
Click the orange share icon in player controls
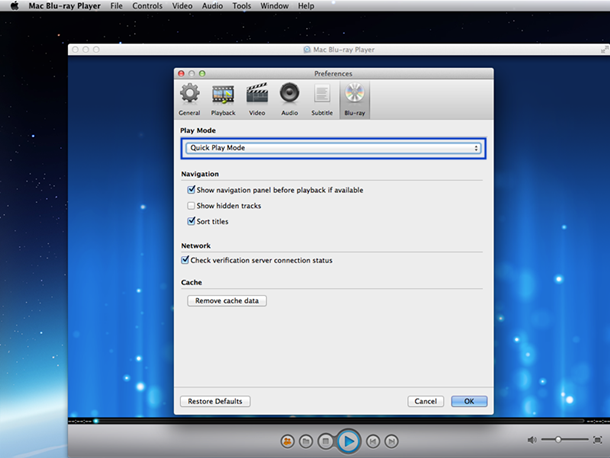287,441
